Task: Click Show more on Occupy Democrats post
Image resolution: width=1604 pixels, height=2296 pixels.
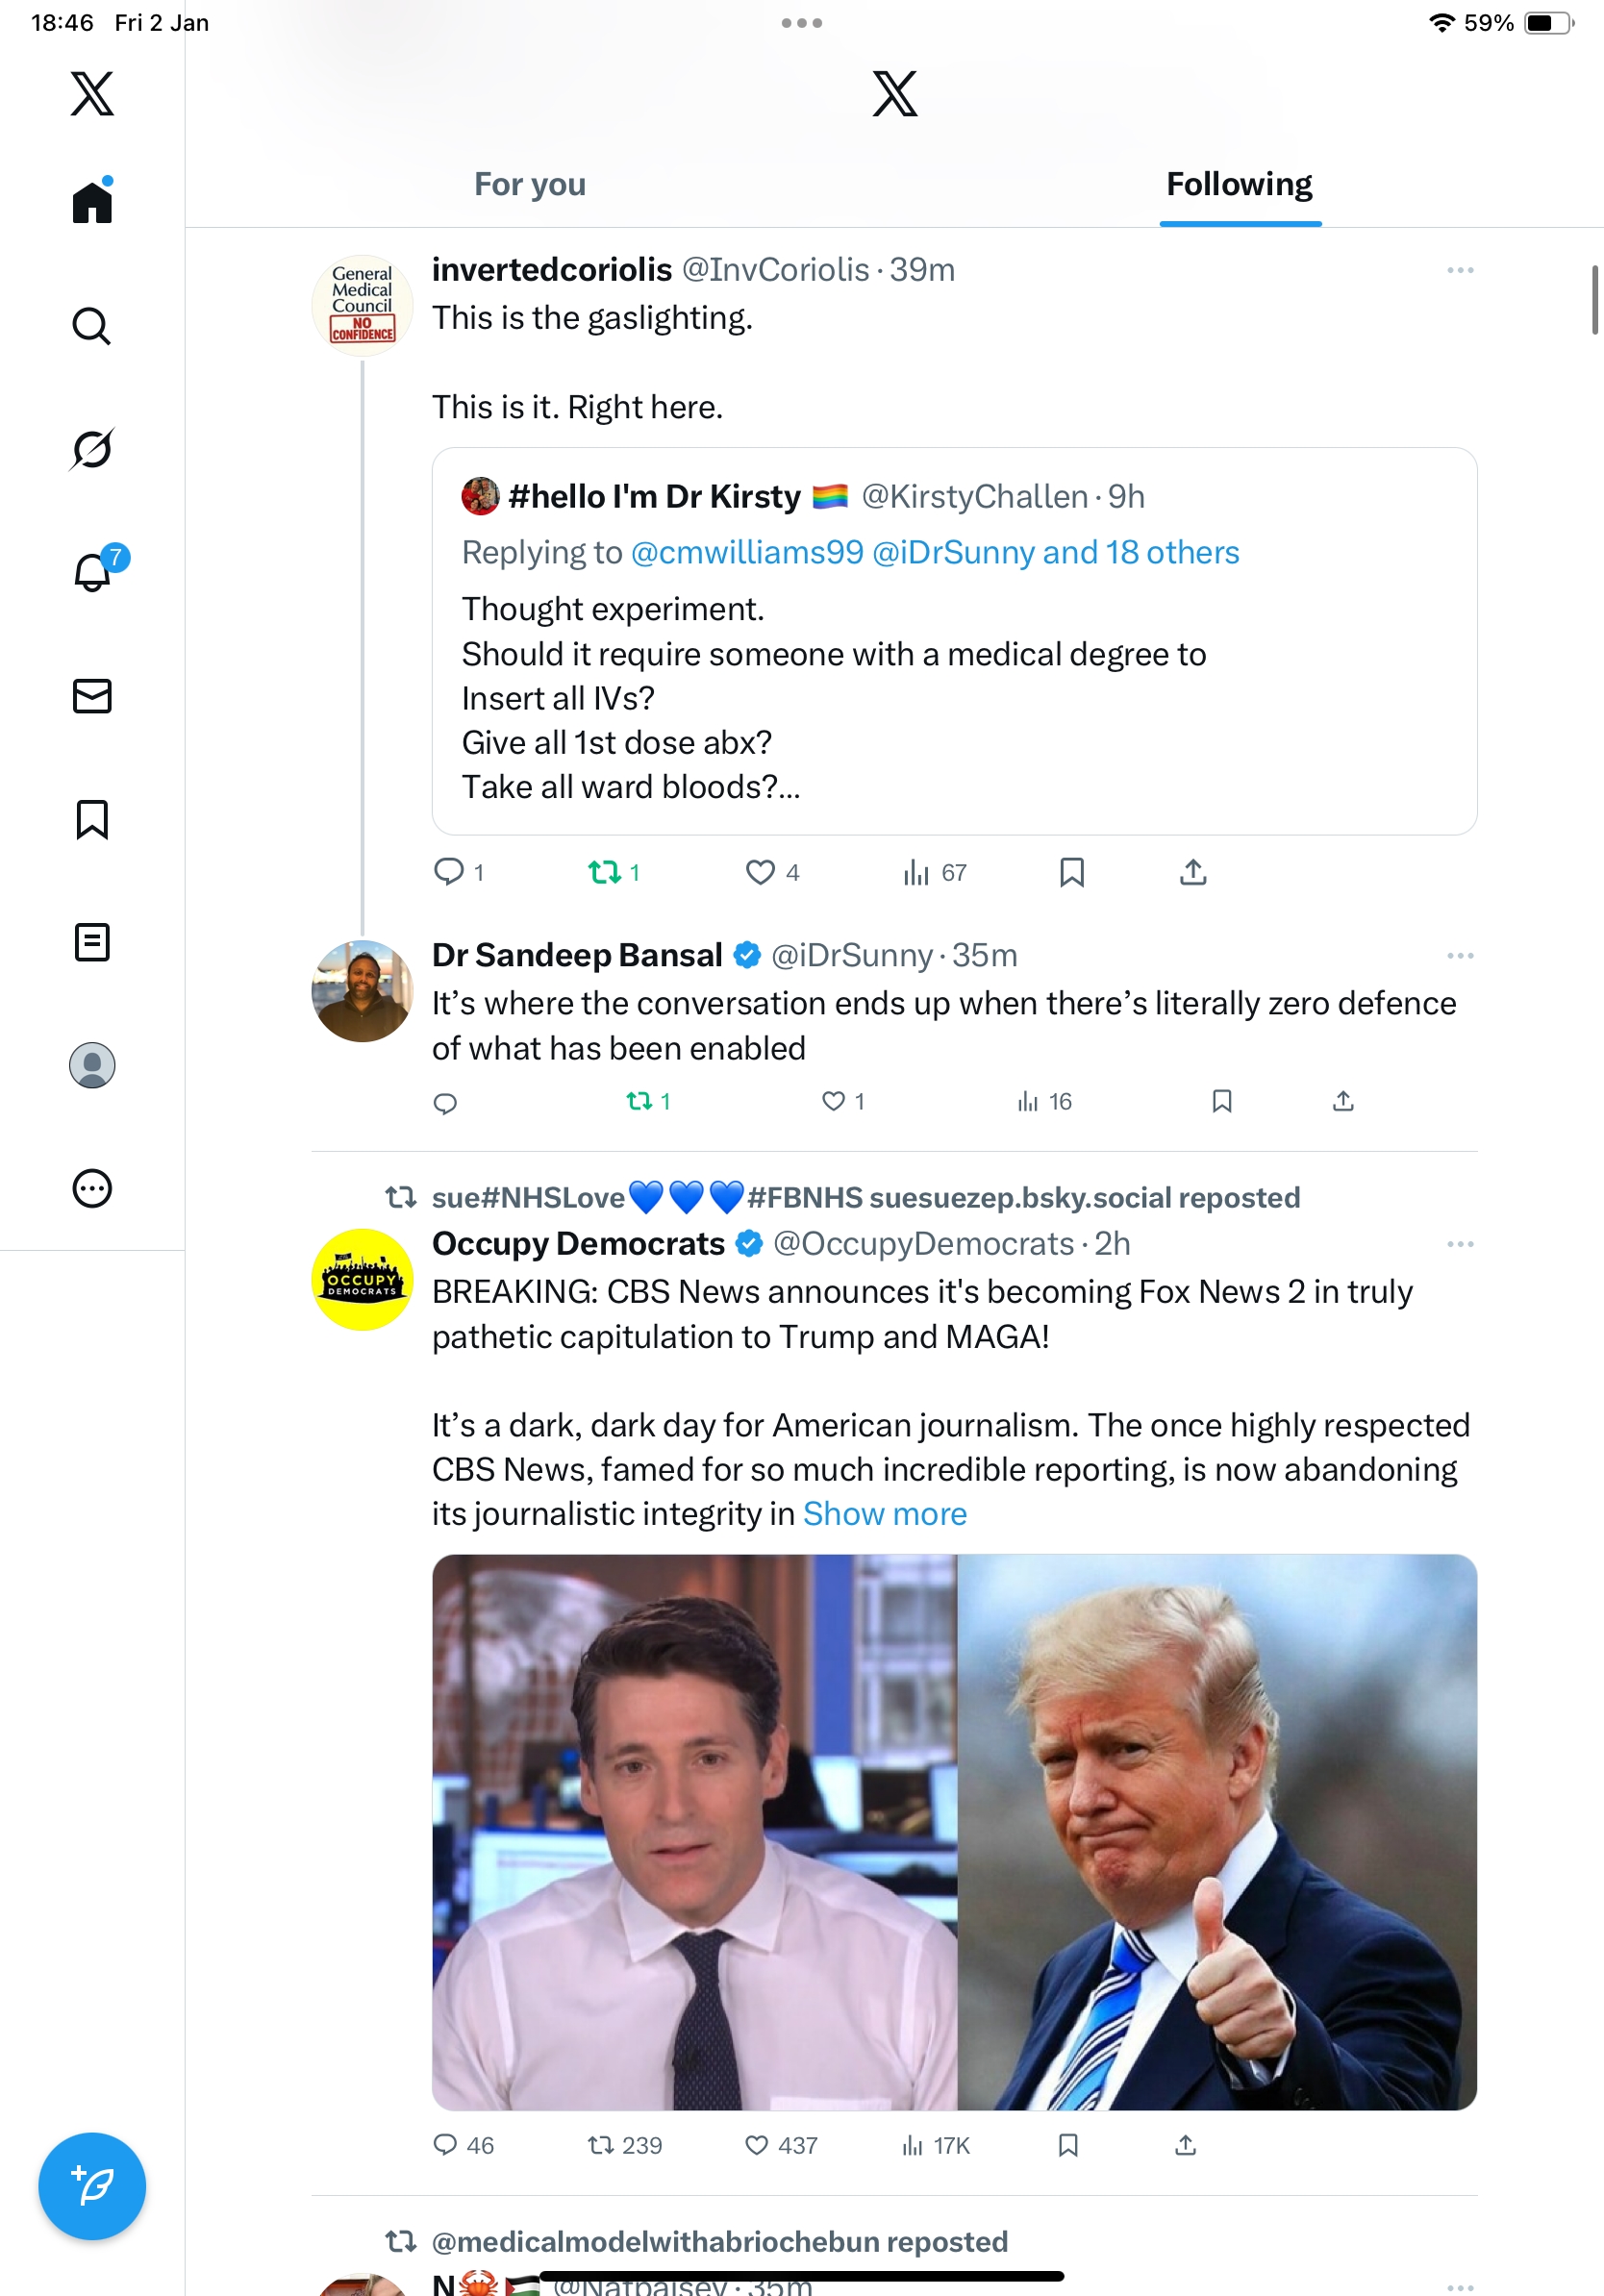Action: [885, 1514]
